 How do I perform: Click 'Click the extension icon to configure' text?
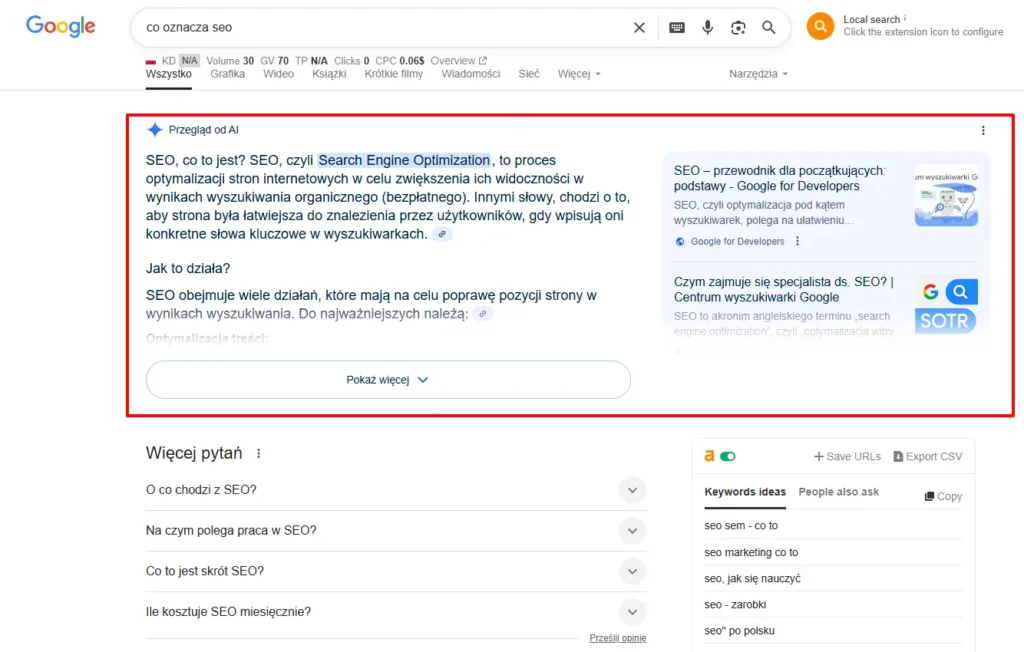[923, 32]
